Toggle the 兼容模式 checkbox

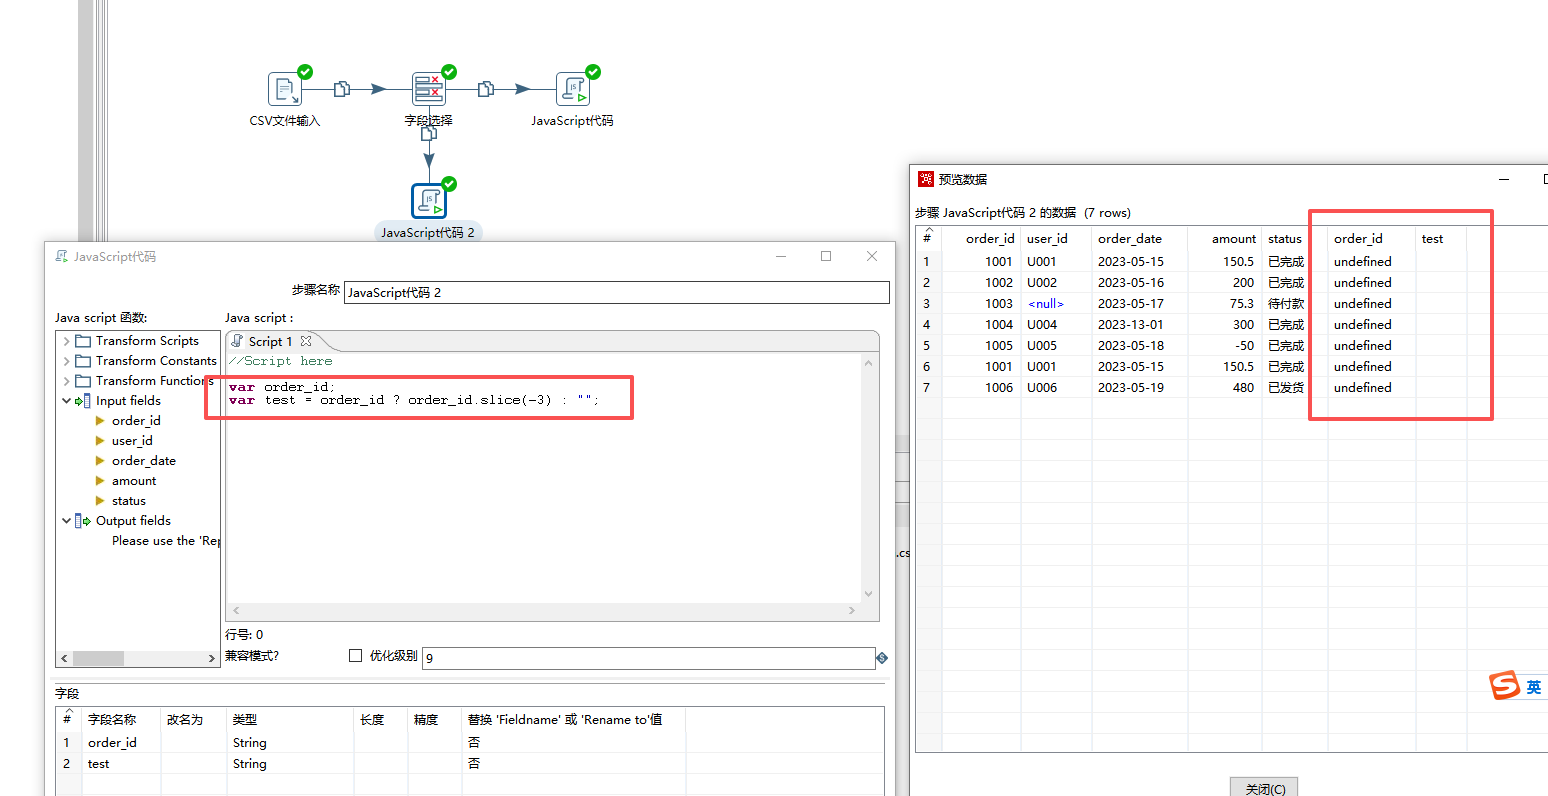pyautogui.click(x=355, y=656)
